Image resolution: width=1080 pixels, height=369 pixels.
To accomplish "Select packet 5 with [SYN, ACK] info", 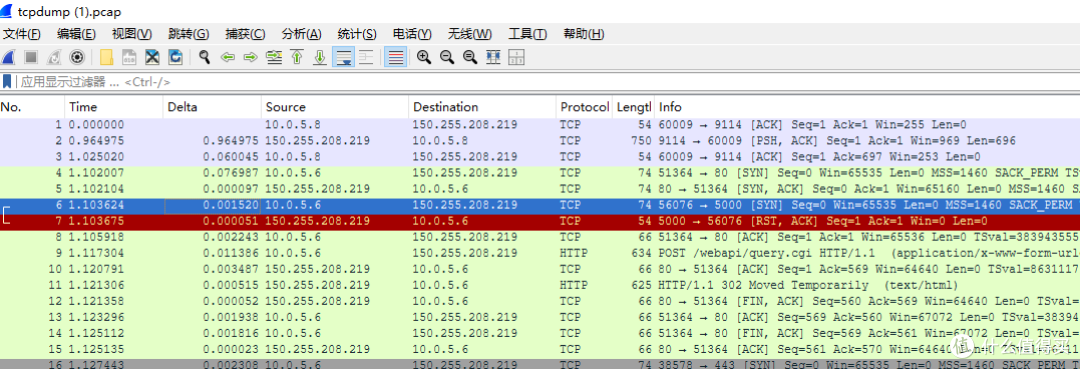I will (x=540, y=189).
